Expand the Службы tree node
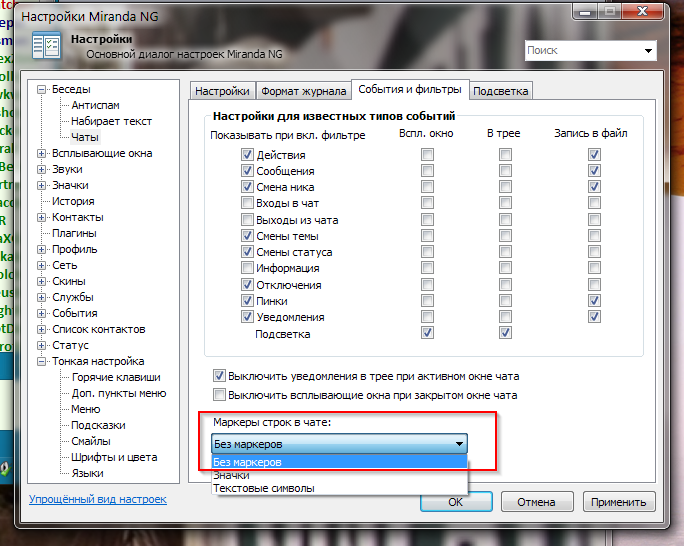Image resolution: width=684 pixels, height=546 pixels. (41, 297)
